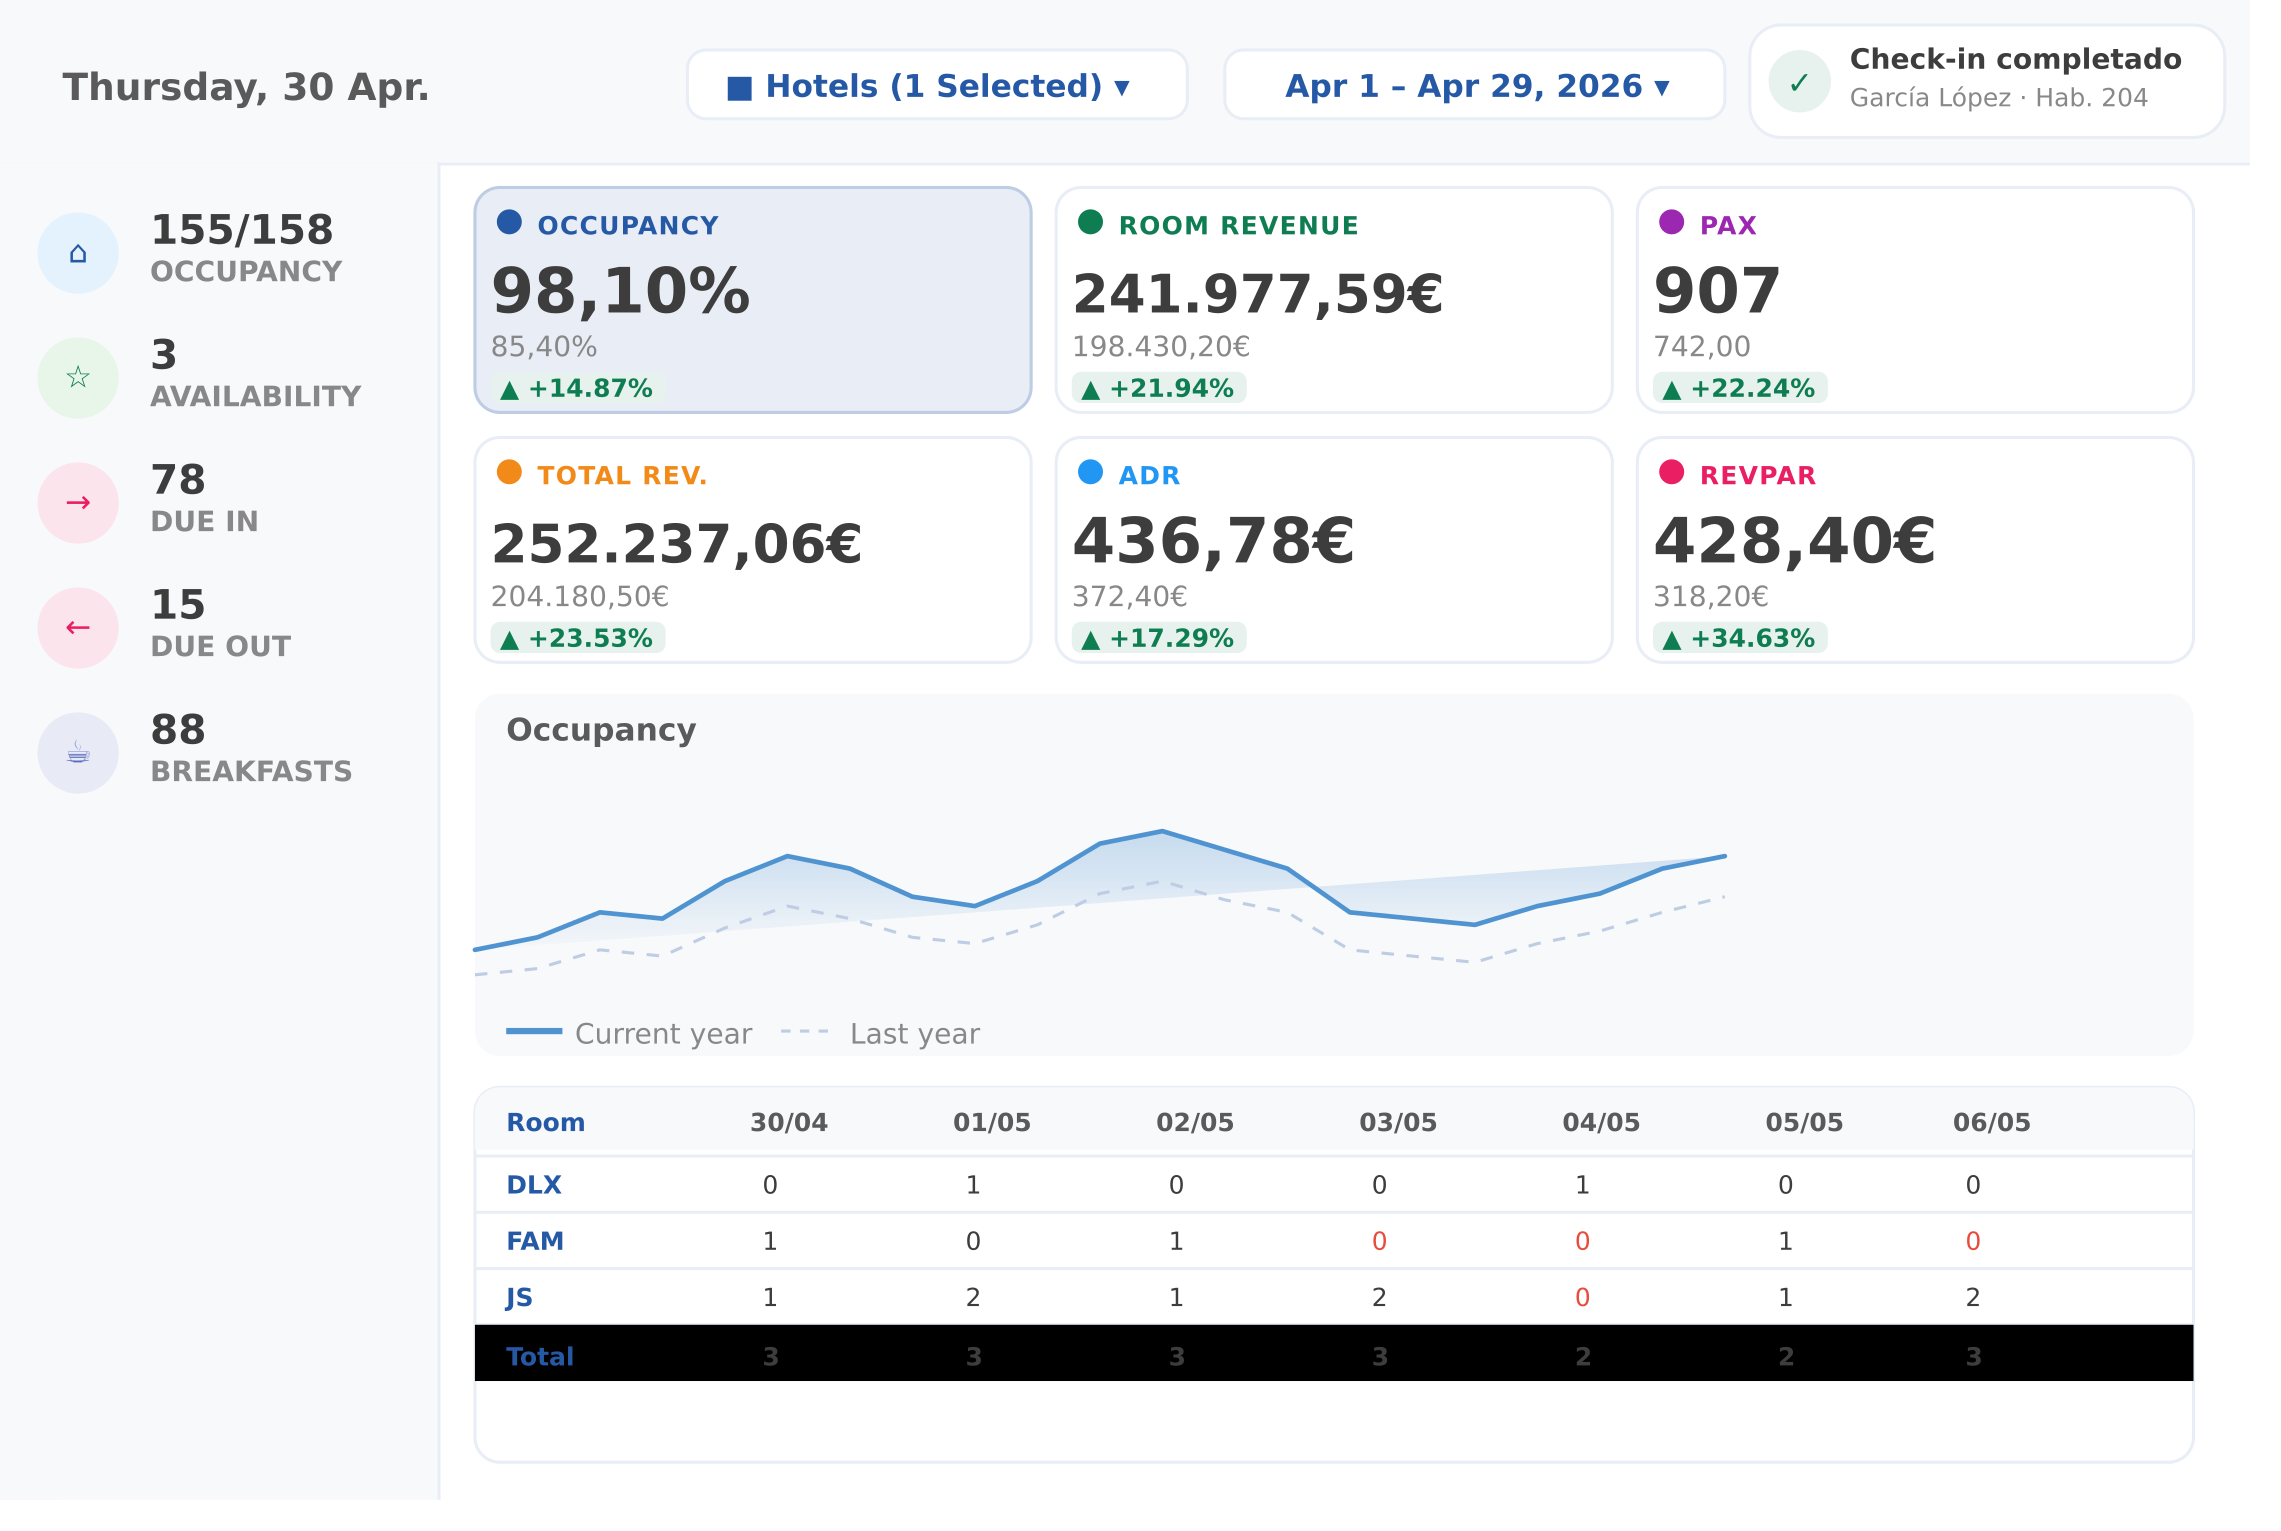The height and width of the screenshot is (1531, 2281).
Task: Click the 03/05 column header
Action: tap(1398, 1123)
